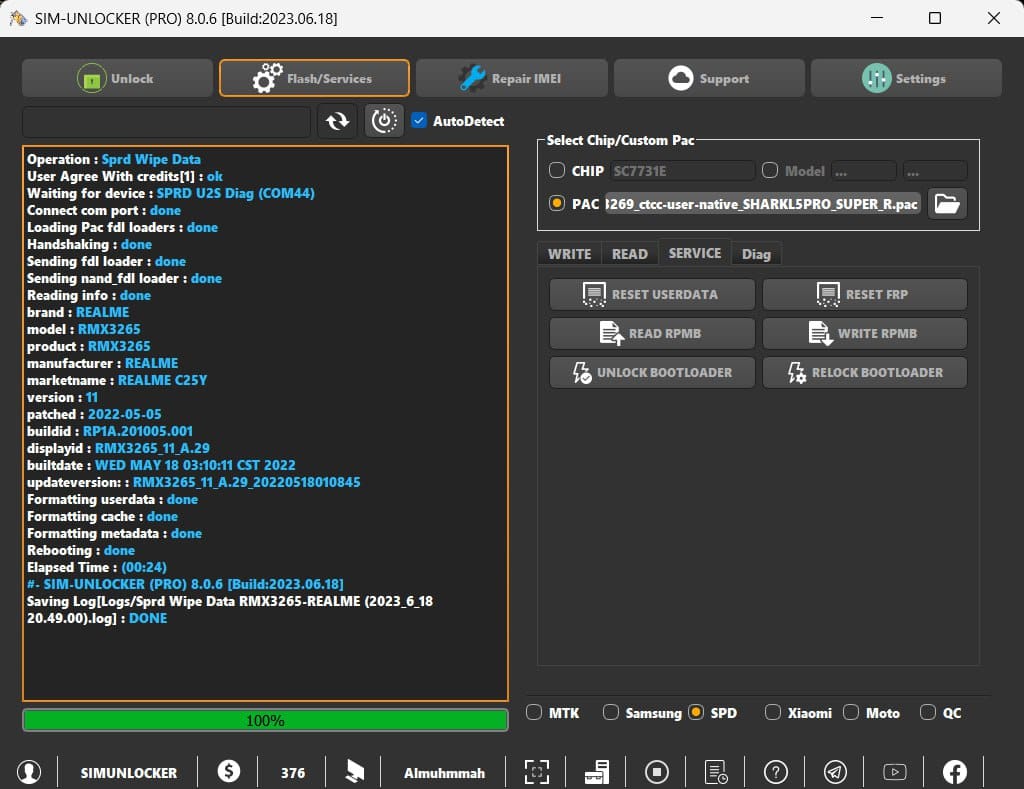Open the Facebook page icon
This screenshot has height=789, width=1024.
click(955, 772)
